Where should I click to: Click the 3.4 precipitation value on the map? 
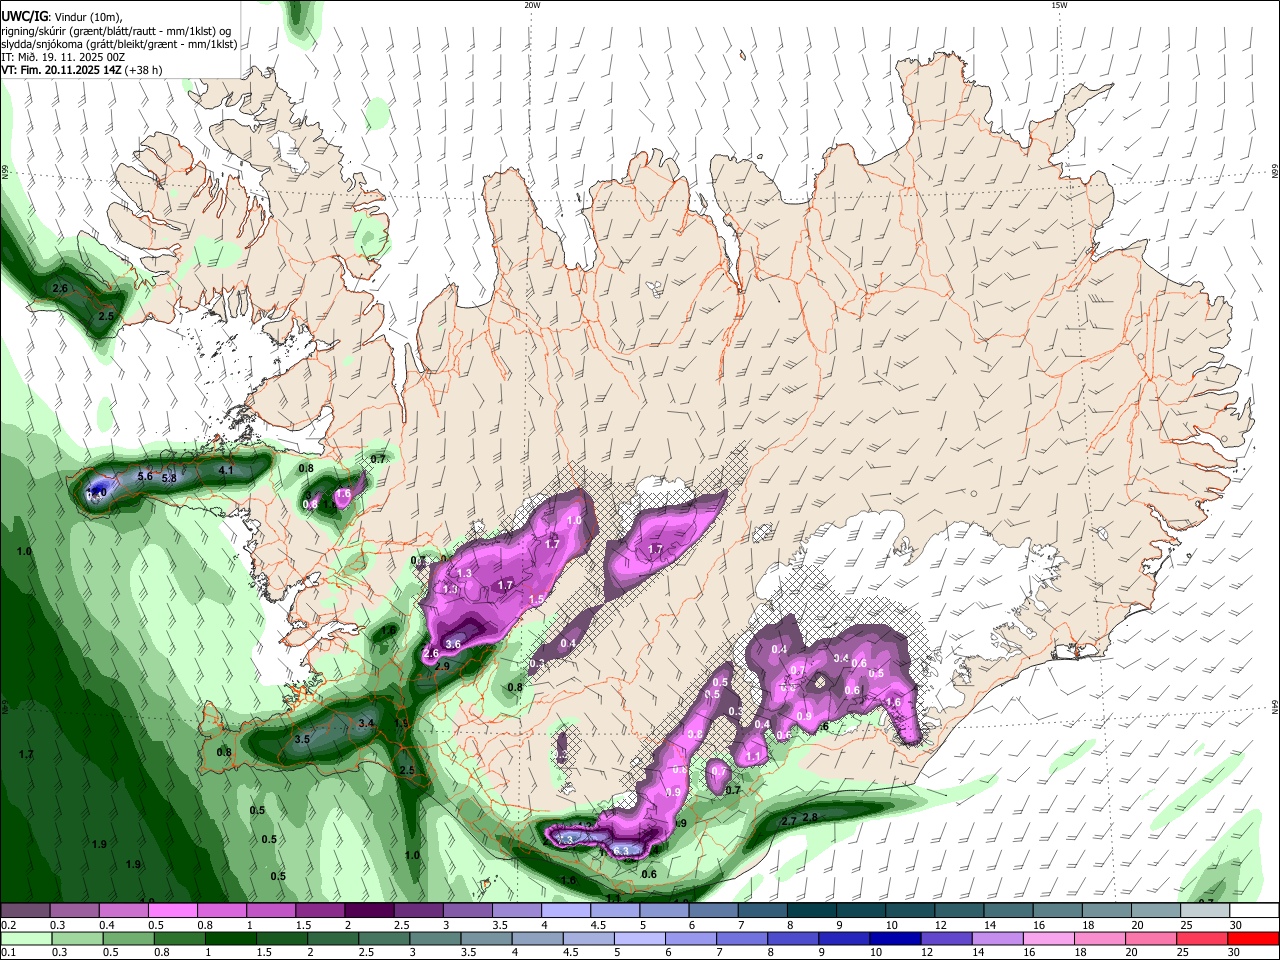[366, 723]
